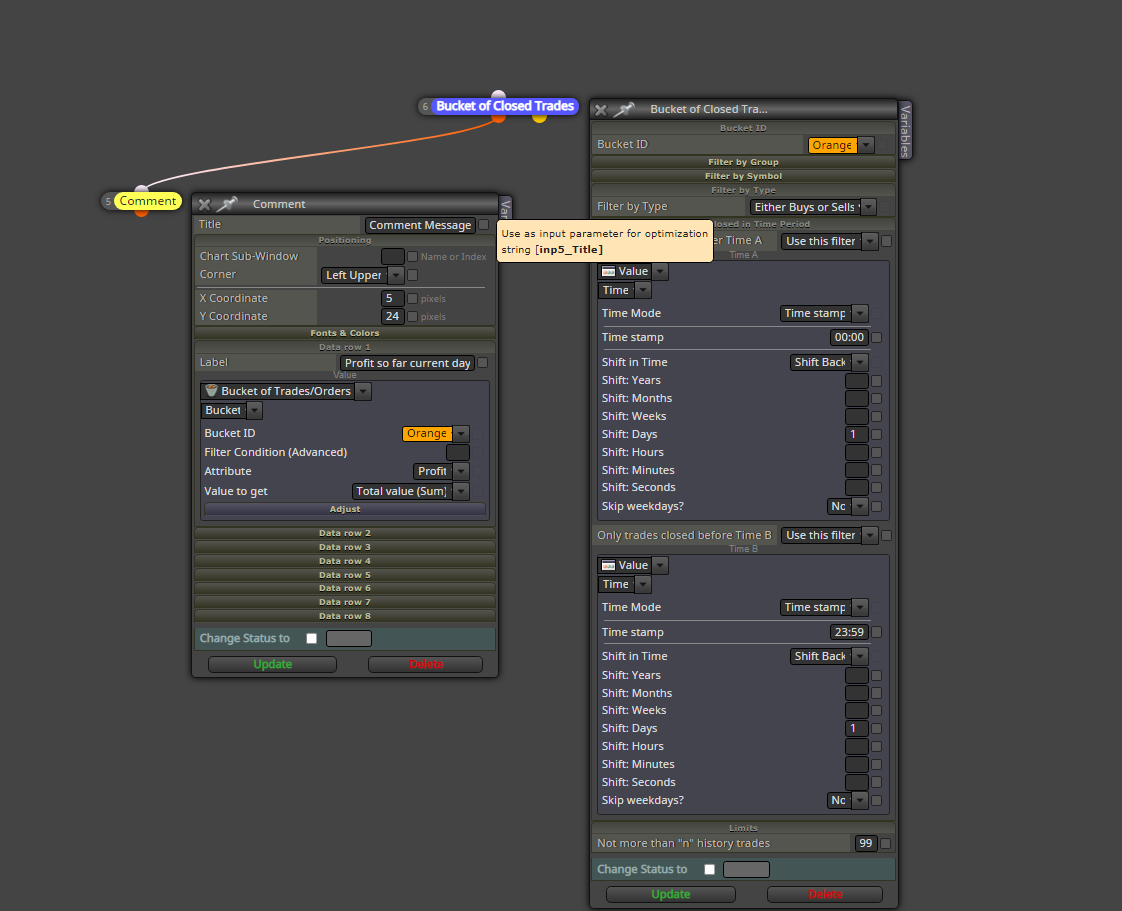Pin the Comment properties panel
The image size is (1122, 911).
(x=227, y=204)
